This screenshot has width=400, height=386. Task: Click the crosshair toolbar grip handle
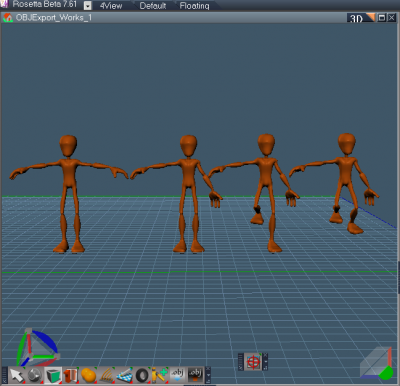point(241,362)
